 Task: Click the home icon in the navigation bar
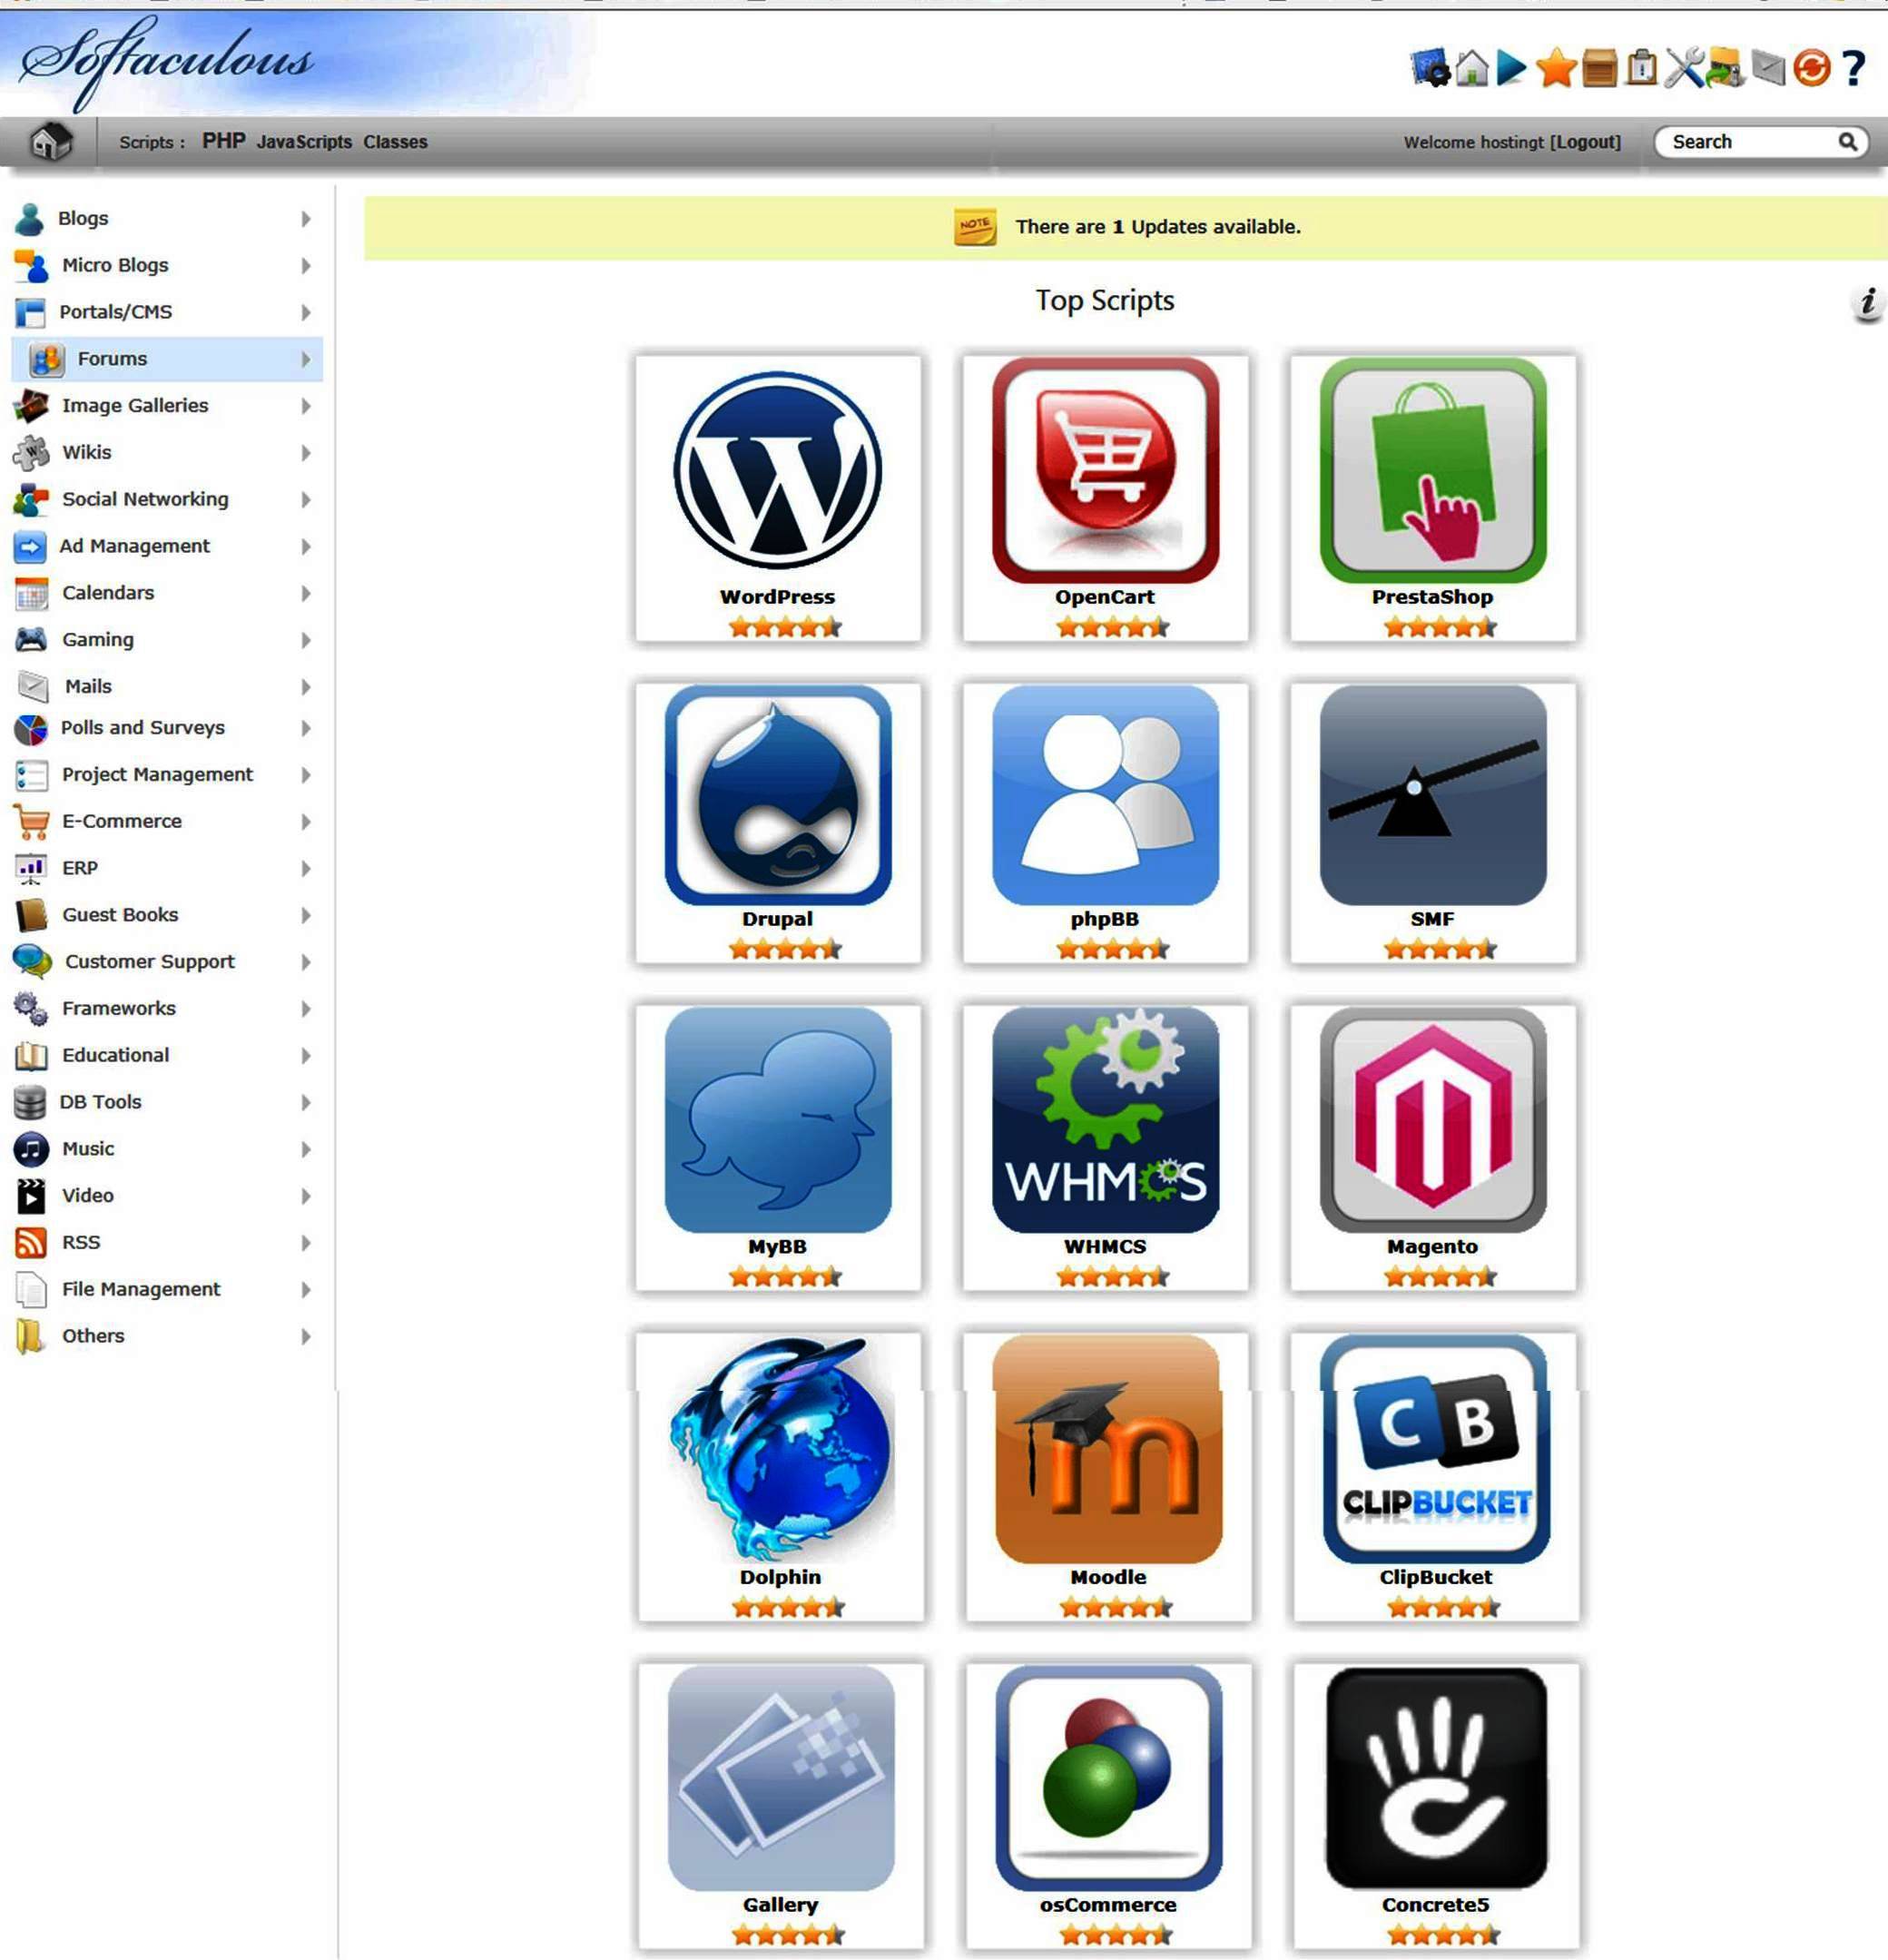[50, 141]
